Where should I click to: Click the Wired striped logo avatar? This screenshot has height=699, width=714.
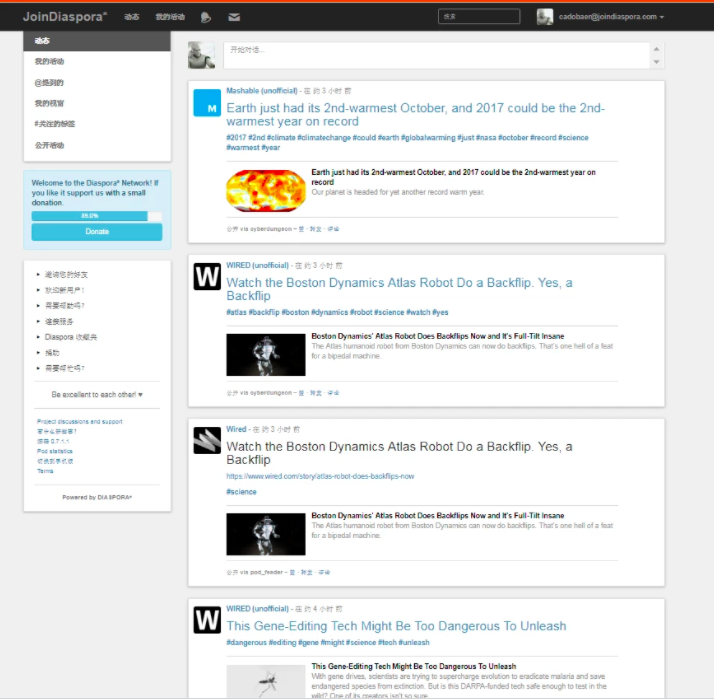(x=207, y=440)
